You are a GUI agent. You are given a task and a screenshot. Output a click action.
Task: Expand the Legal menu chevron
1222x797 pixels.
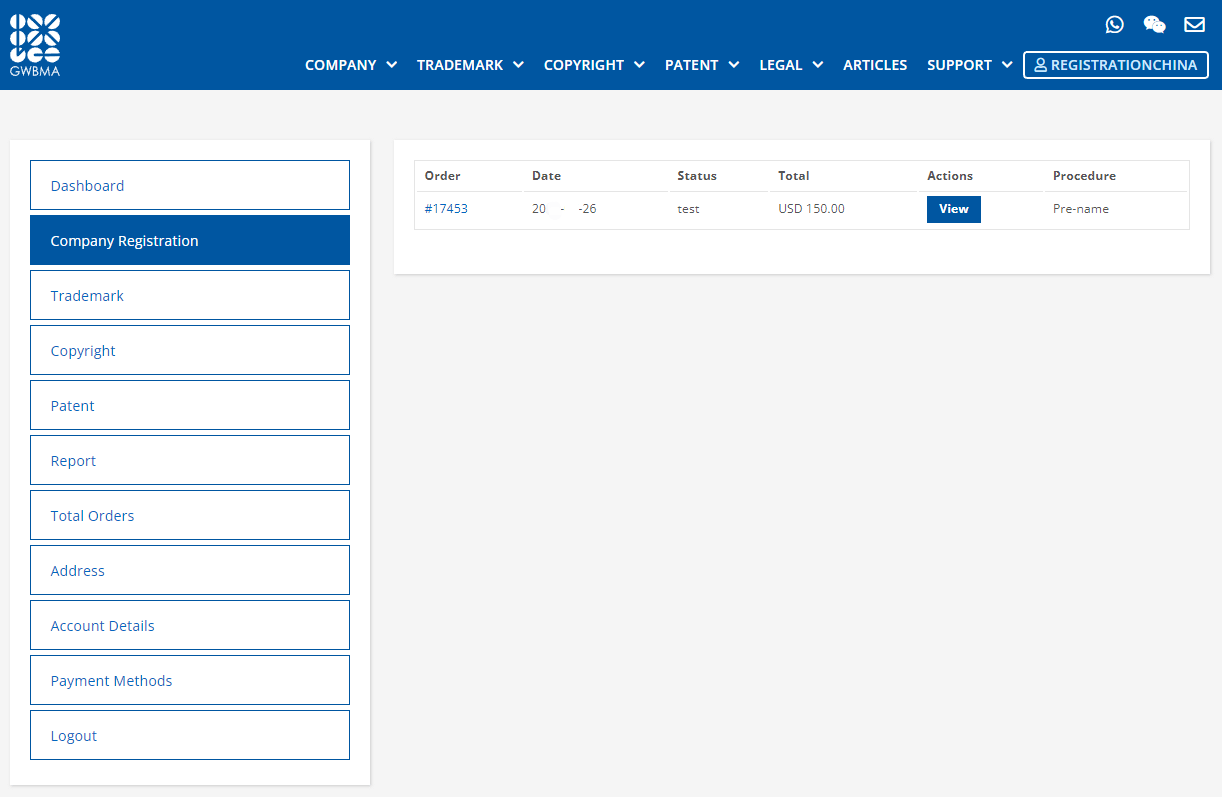click(x=818, y=65)
